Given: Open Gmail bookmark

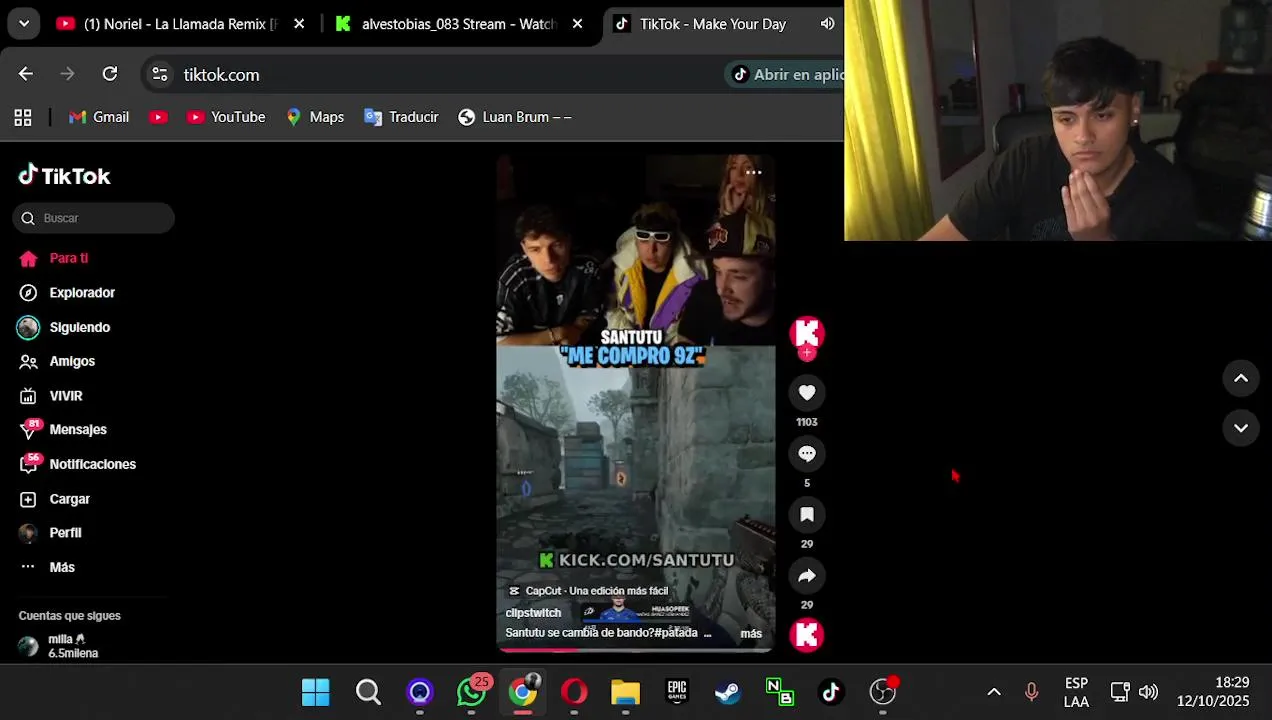Looking at the screenshot, I should (98, 117).
